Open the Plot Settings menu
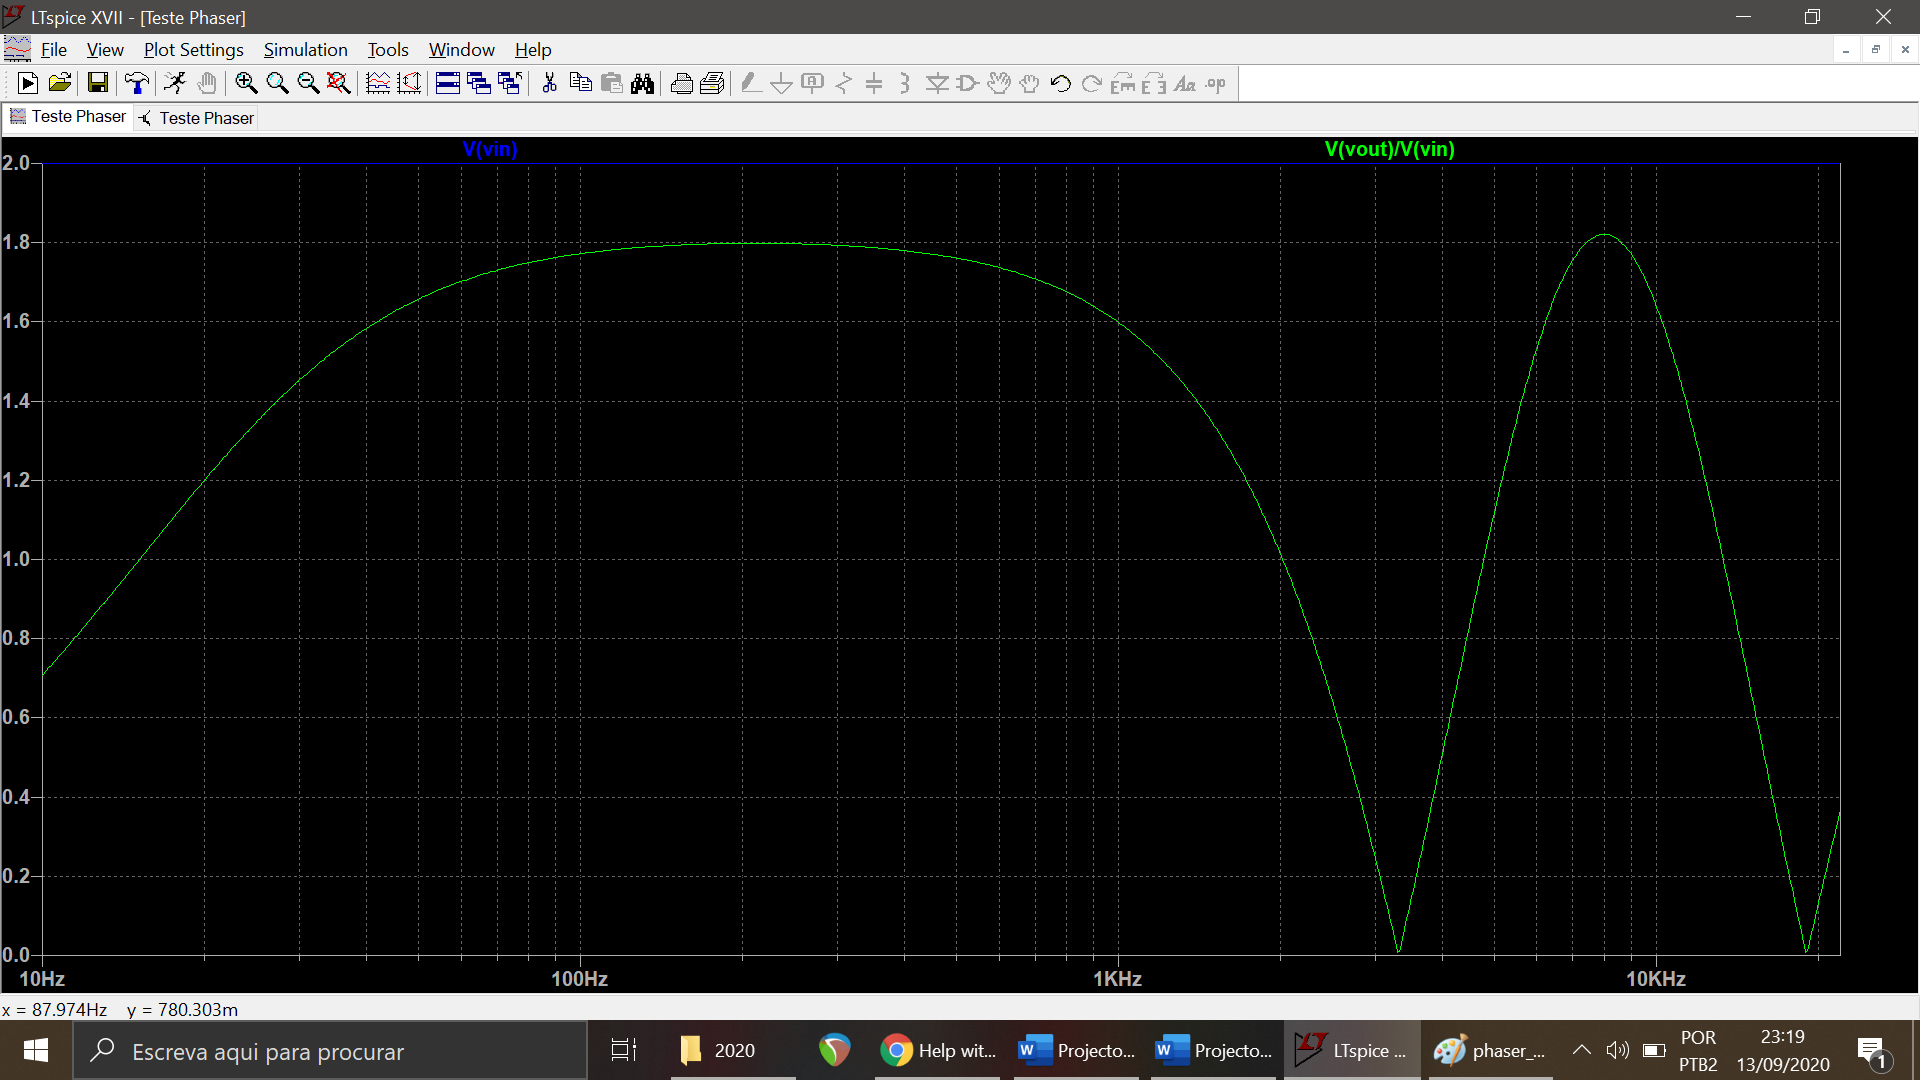 193,50
